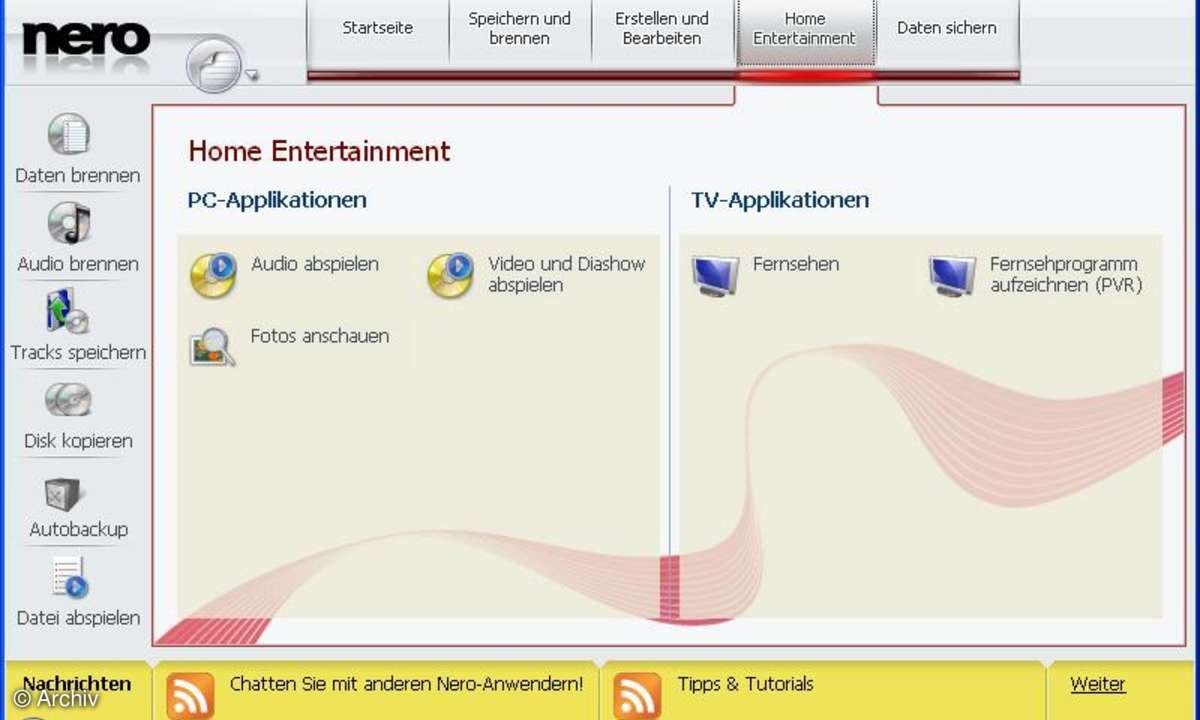Select the Home Entertainment tab
The width and height of the screenshot is (1200, 720).
(805, 31)
